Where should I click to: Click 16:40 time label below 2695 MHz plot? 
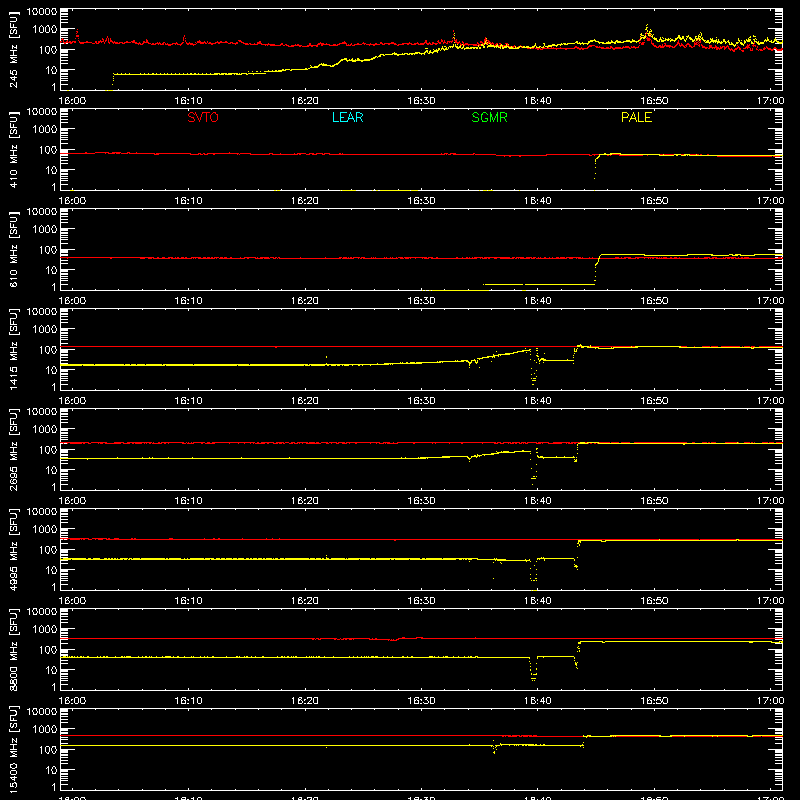point(538,501)
